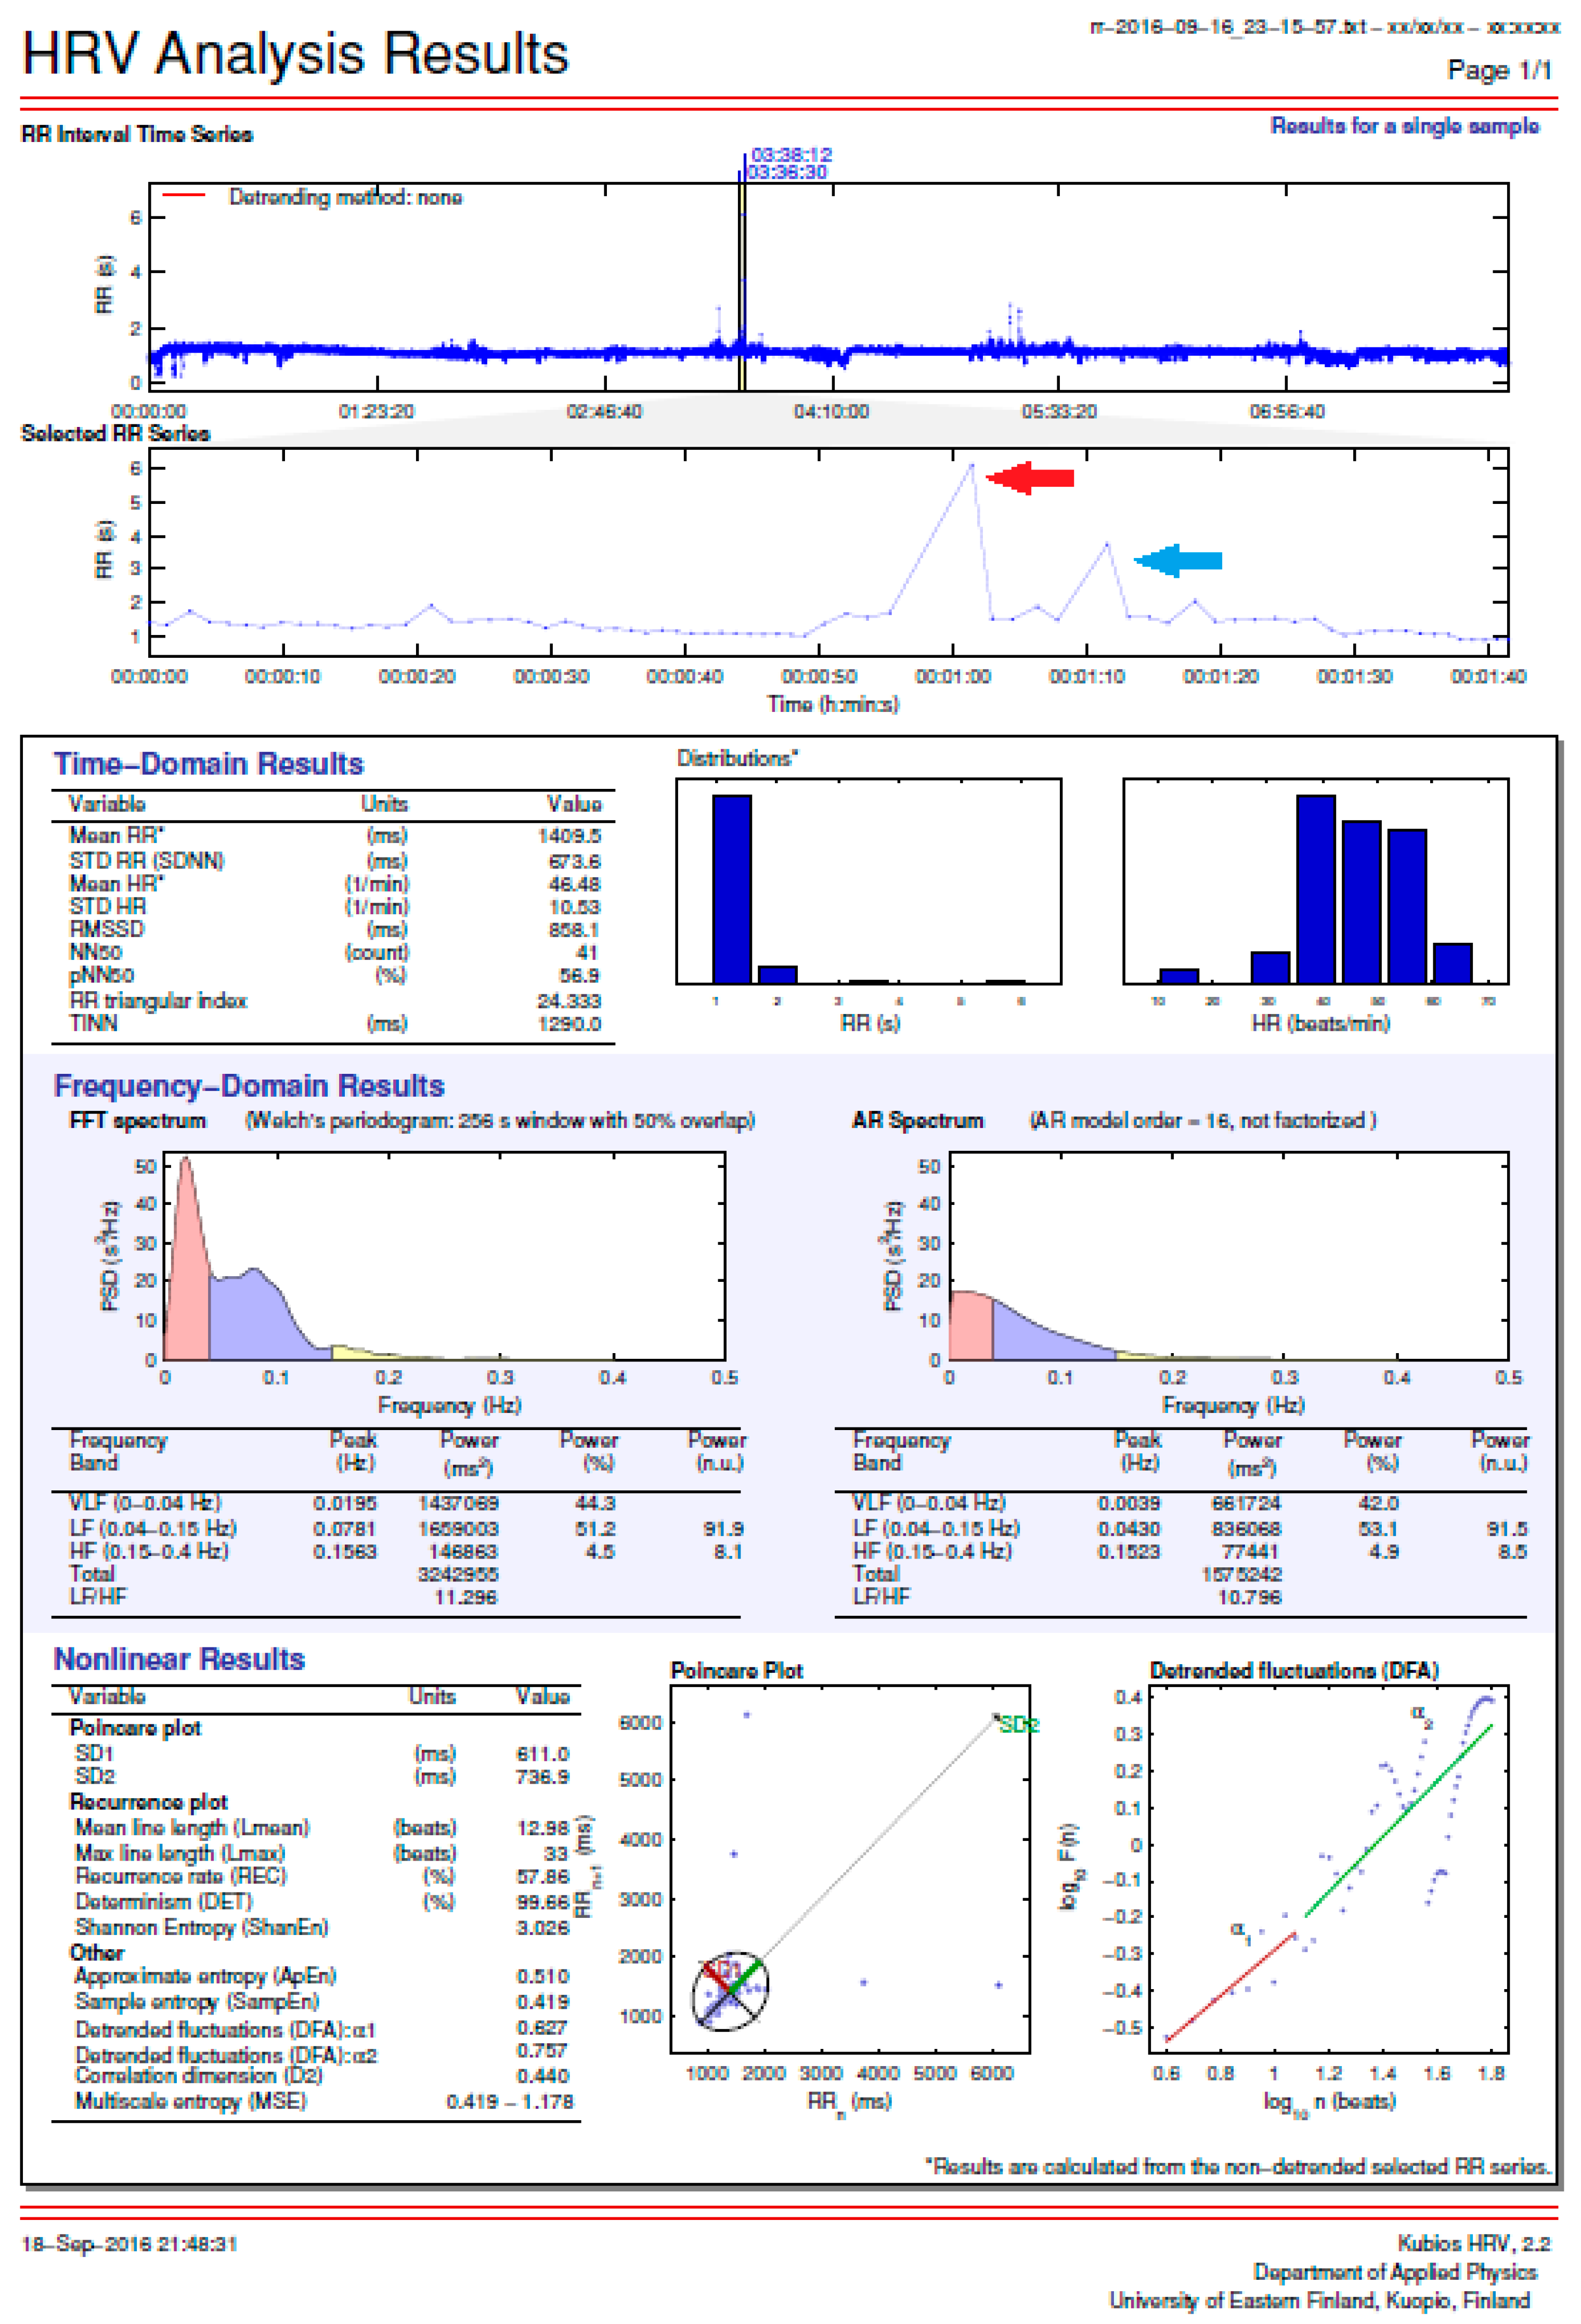Click the LF/HF value in FFT table
Image resolution: width=1581 pixels, height=2324 pixels.
pyautogui.click(x=465, y=1597)
